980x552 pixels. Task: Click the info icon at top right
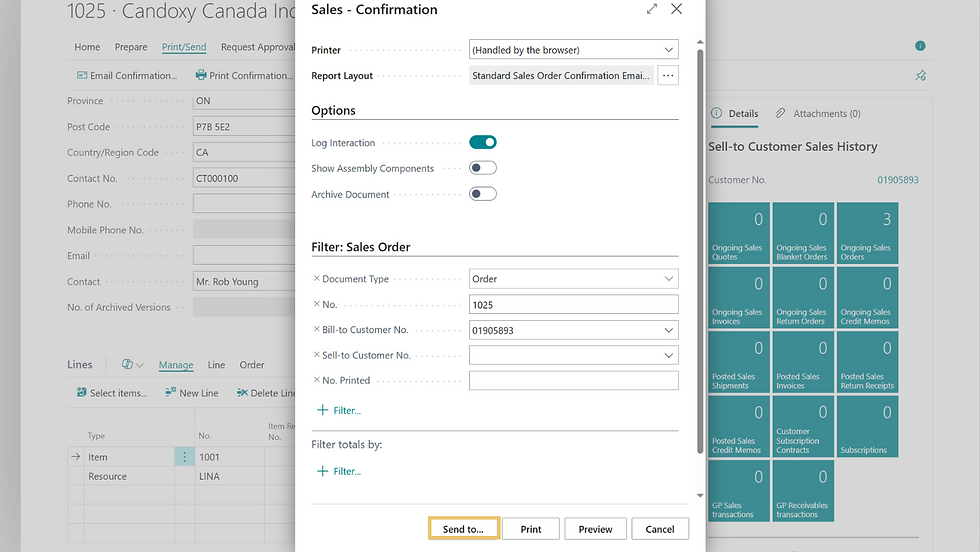(x=920, y=46)
